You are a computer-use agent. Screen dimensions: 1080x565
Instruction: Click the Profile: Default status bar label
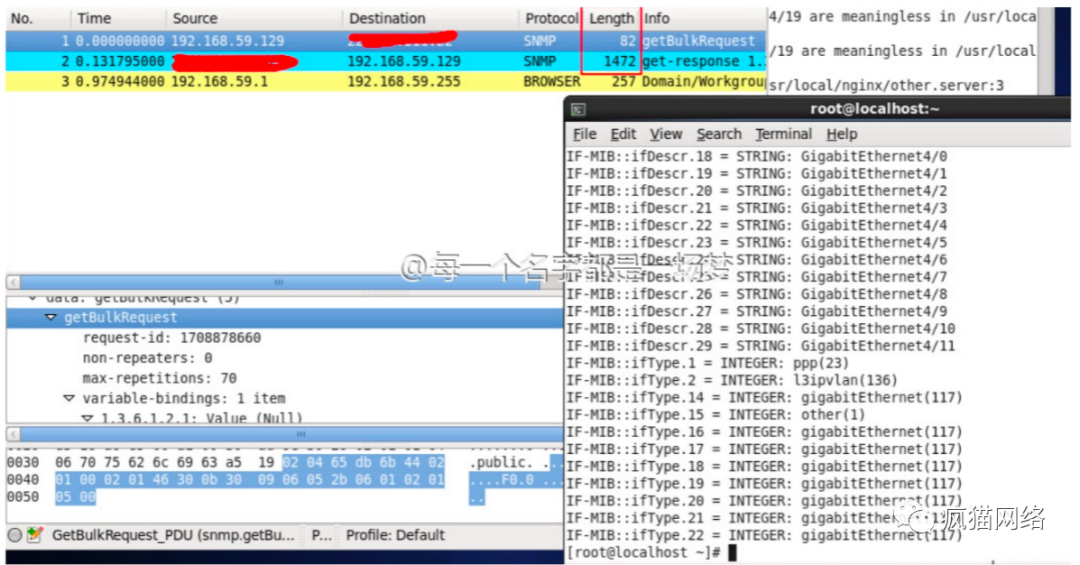point(395,535)
